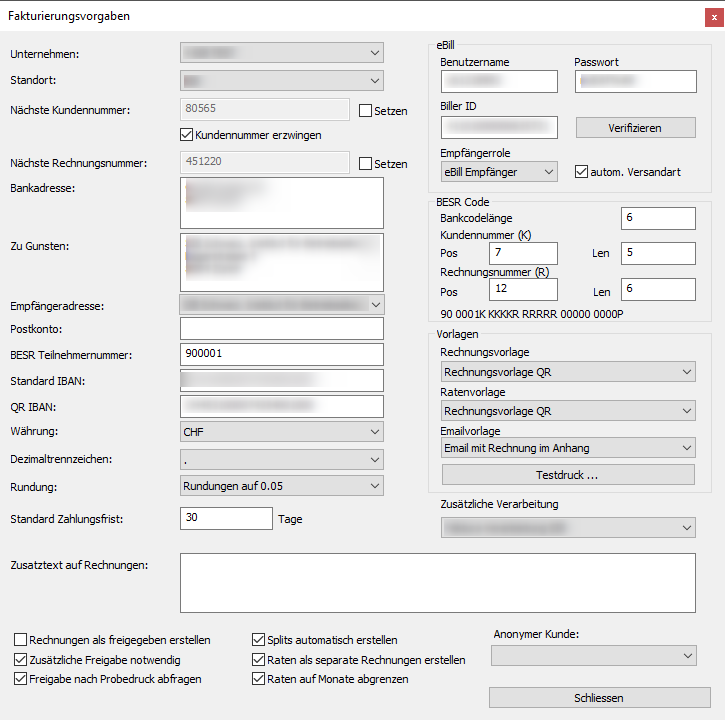Check Rechnungen als freigegeben erstellen
The height and width of the screenshot is (720, 725).
(x=21, y=640)
